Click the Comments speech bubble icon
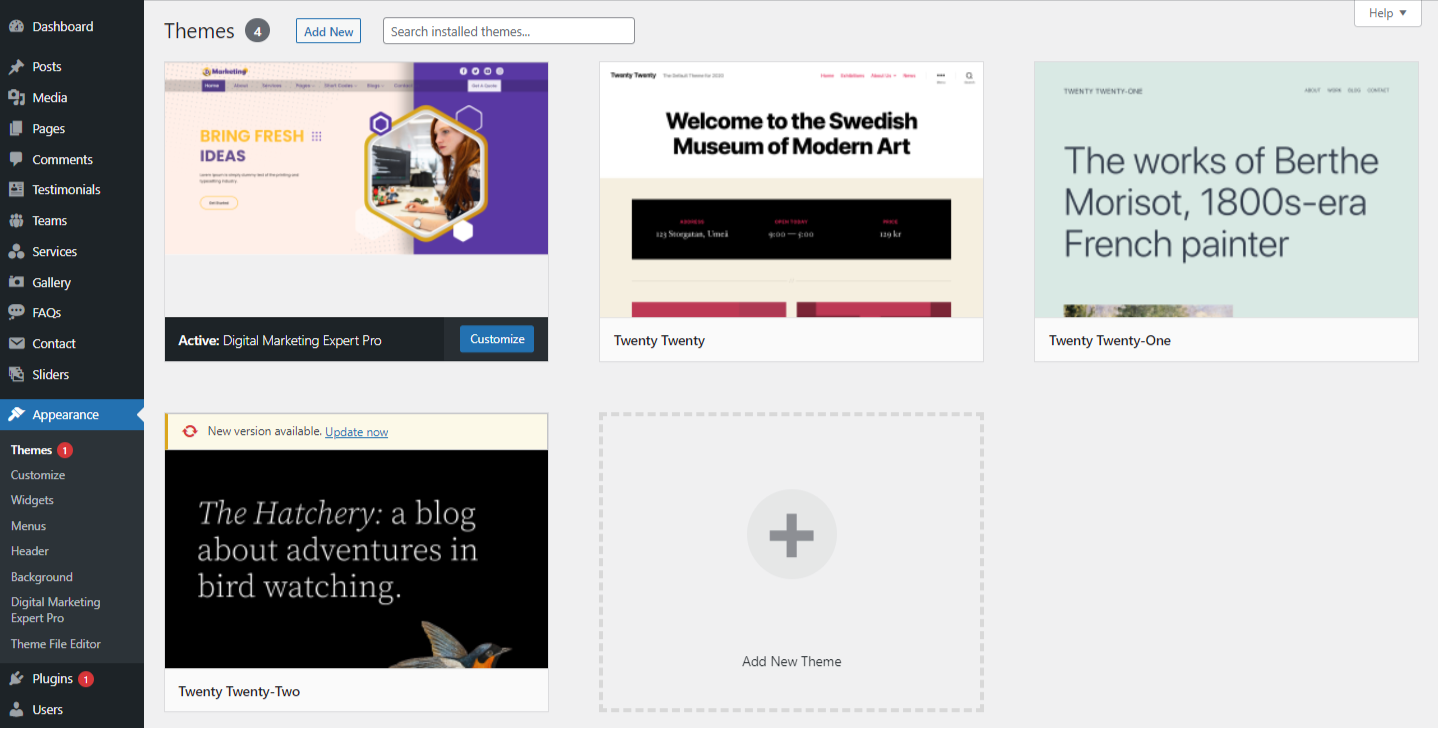The height and width of the screenshot is (734, 1438). (16, 160)
